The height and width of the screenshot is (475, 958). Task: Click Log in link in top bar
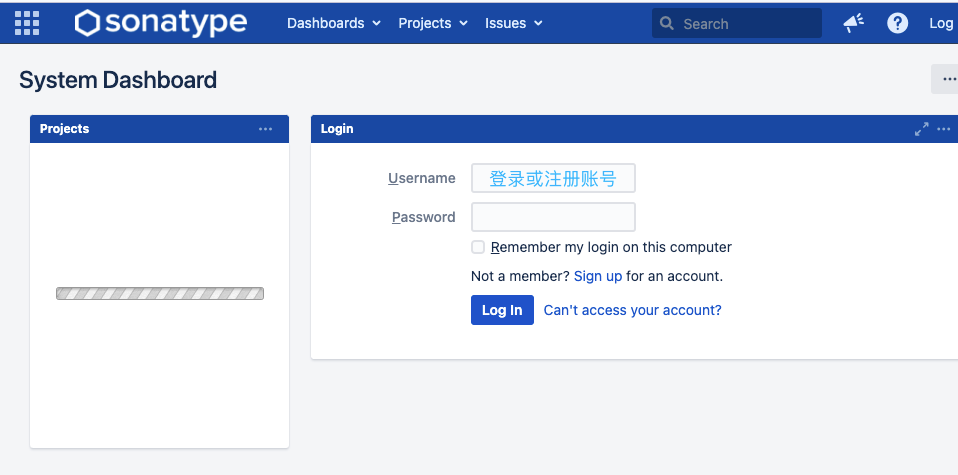[x=943, y=23]
